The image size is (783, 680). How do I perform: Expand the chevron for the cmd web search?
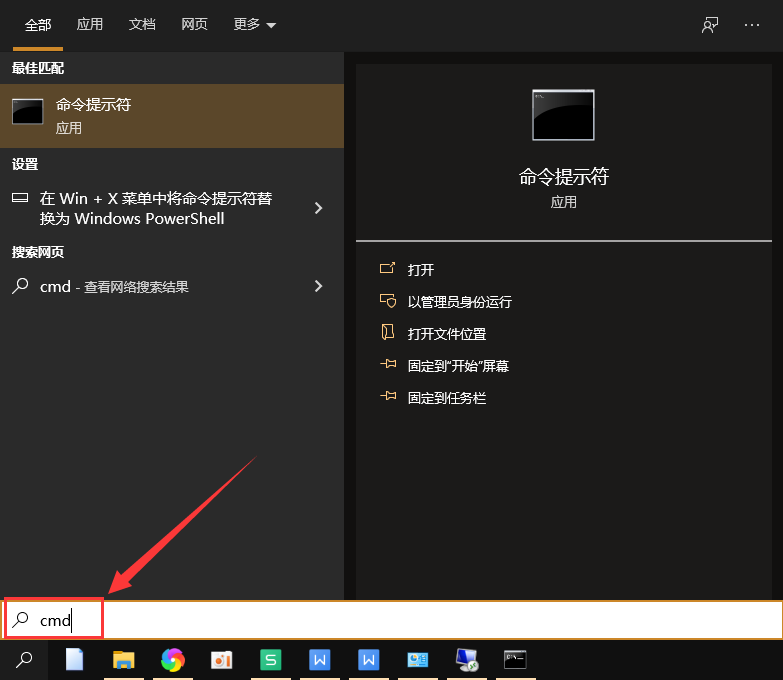coord(318,286)
